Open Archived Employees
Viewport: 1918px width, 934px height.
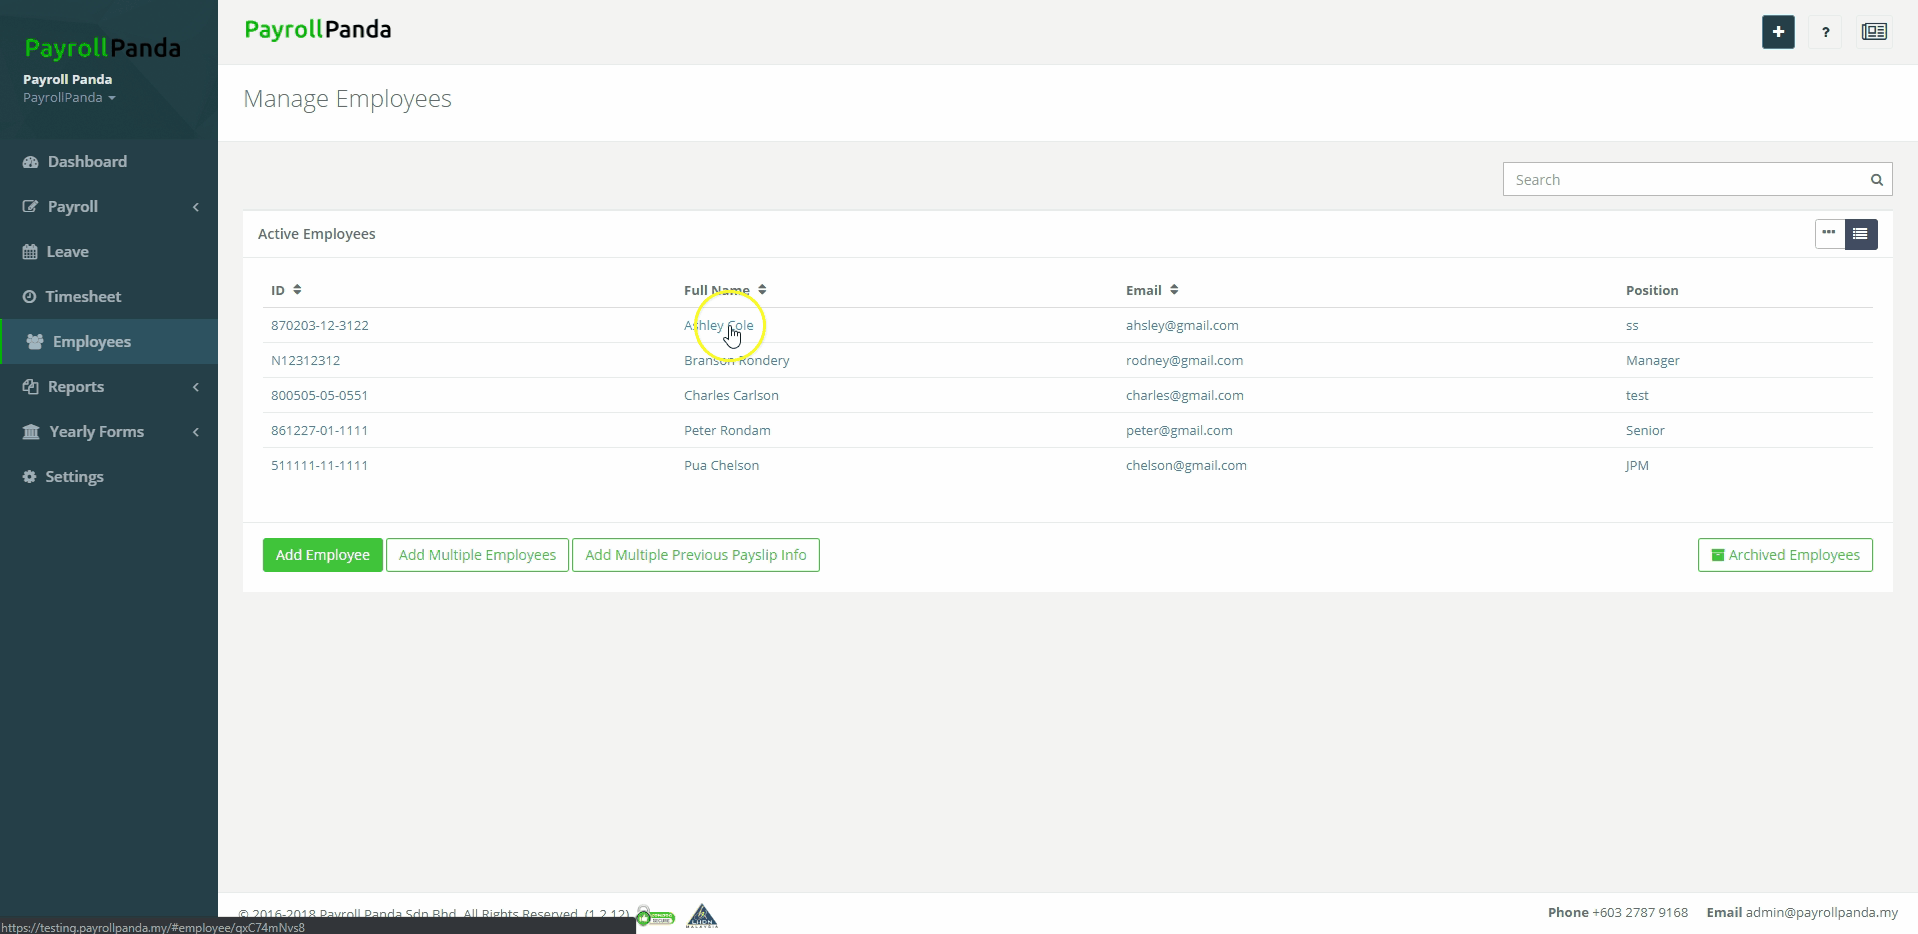(x=1785, y=555)
